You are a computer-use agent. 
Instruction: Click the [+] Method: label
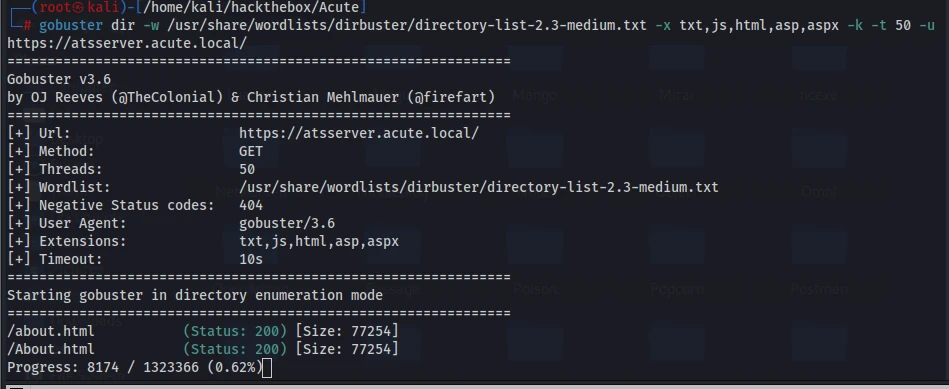tap(51, 151)
